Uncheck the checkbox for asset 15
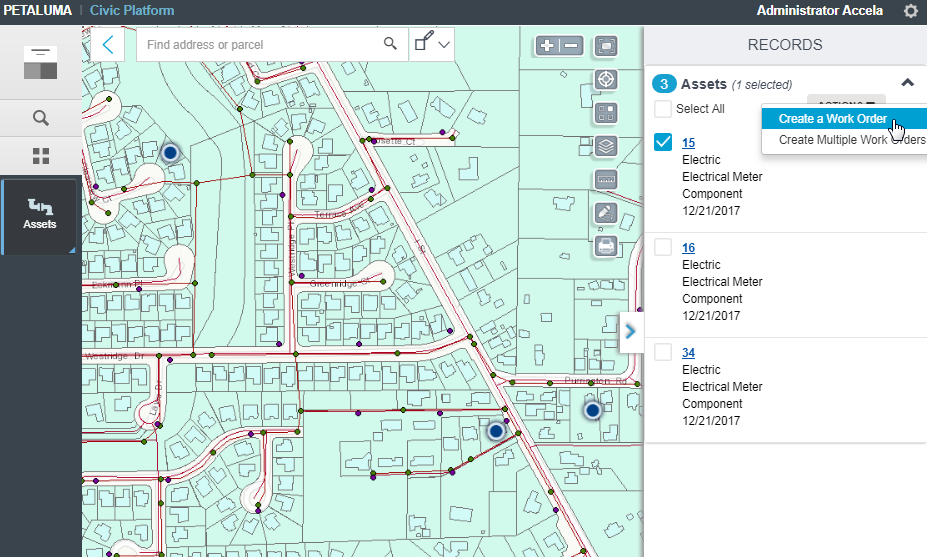Image resolution: width=927 pixels, height=557 pixels. click(663, 142)
